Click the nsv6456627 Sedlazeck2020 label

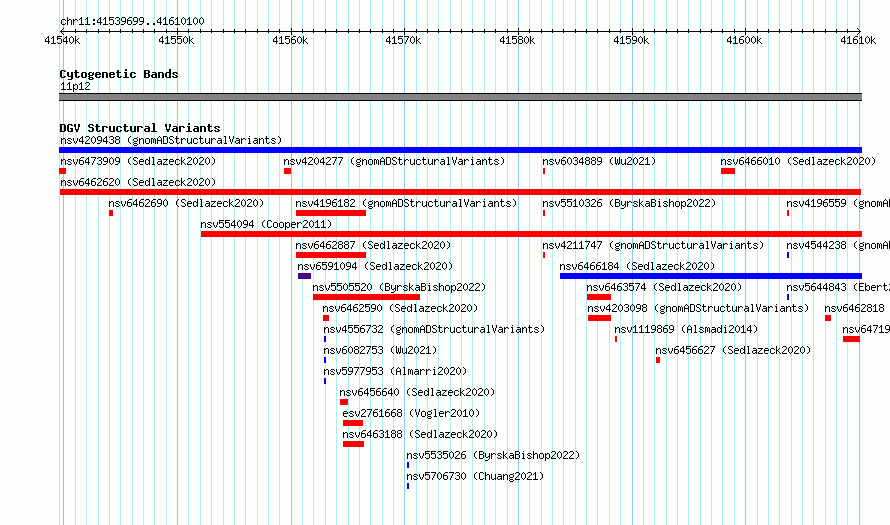[733, 350]
